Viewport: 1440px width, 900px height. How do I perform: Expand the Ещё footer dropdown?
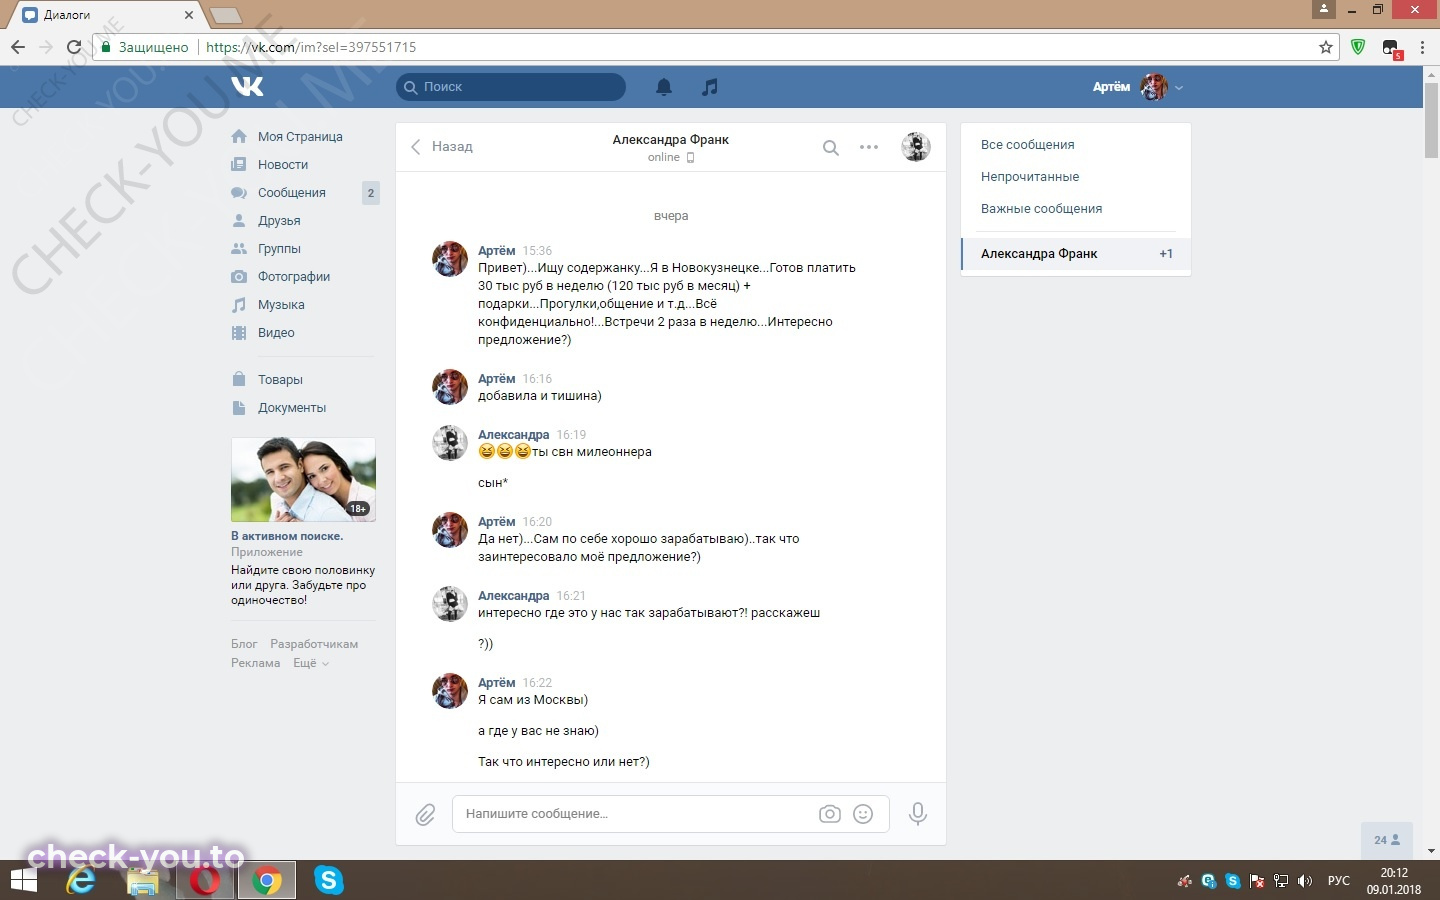(310, 663)
